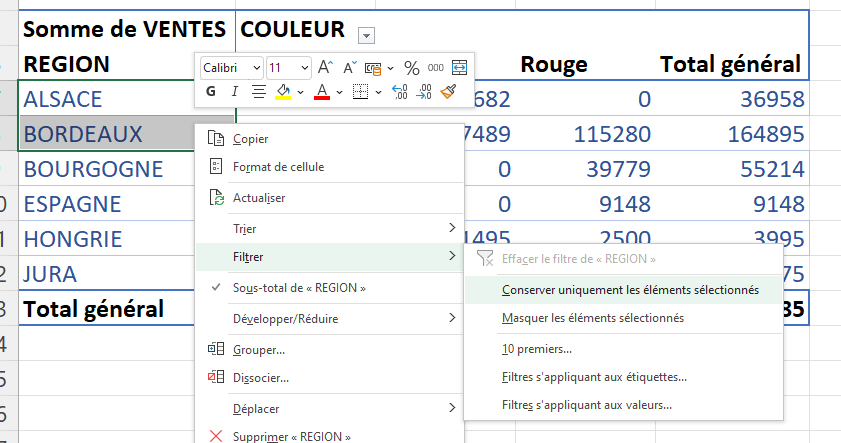Click the center alignment icon
The image size is (841, 443).
pos(258,92)
